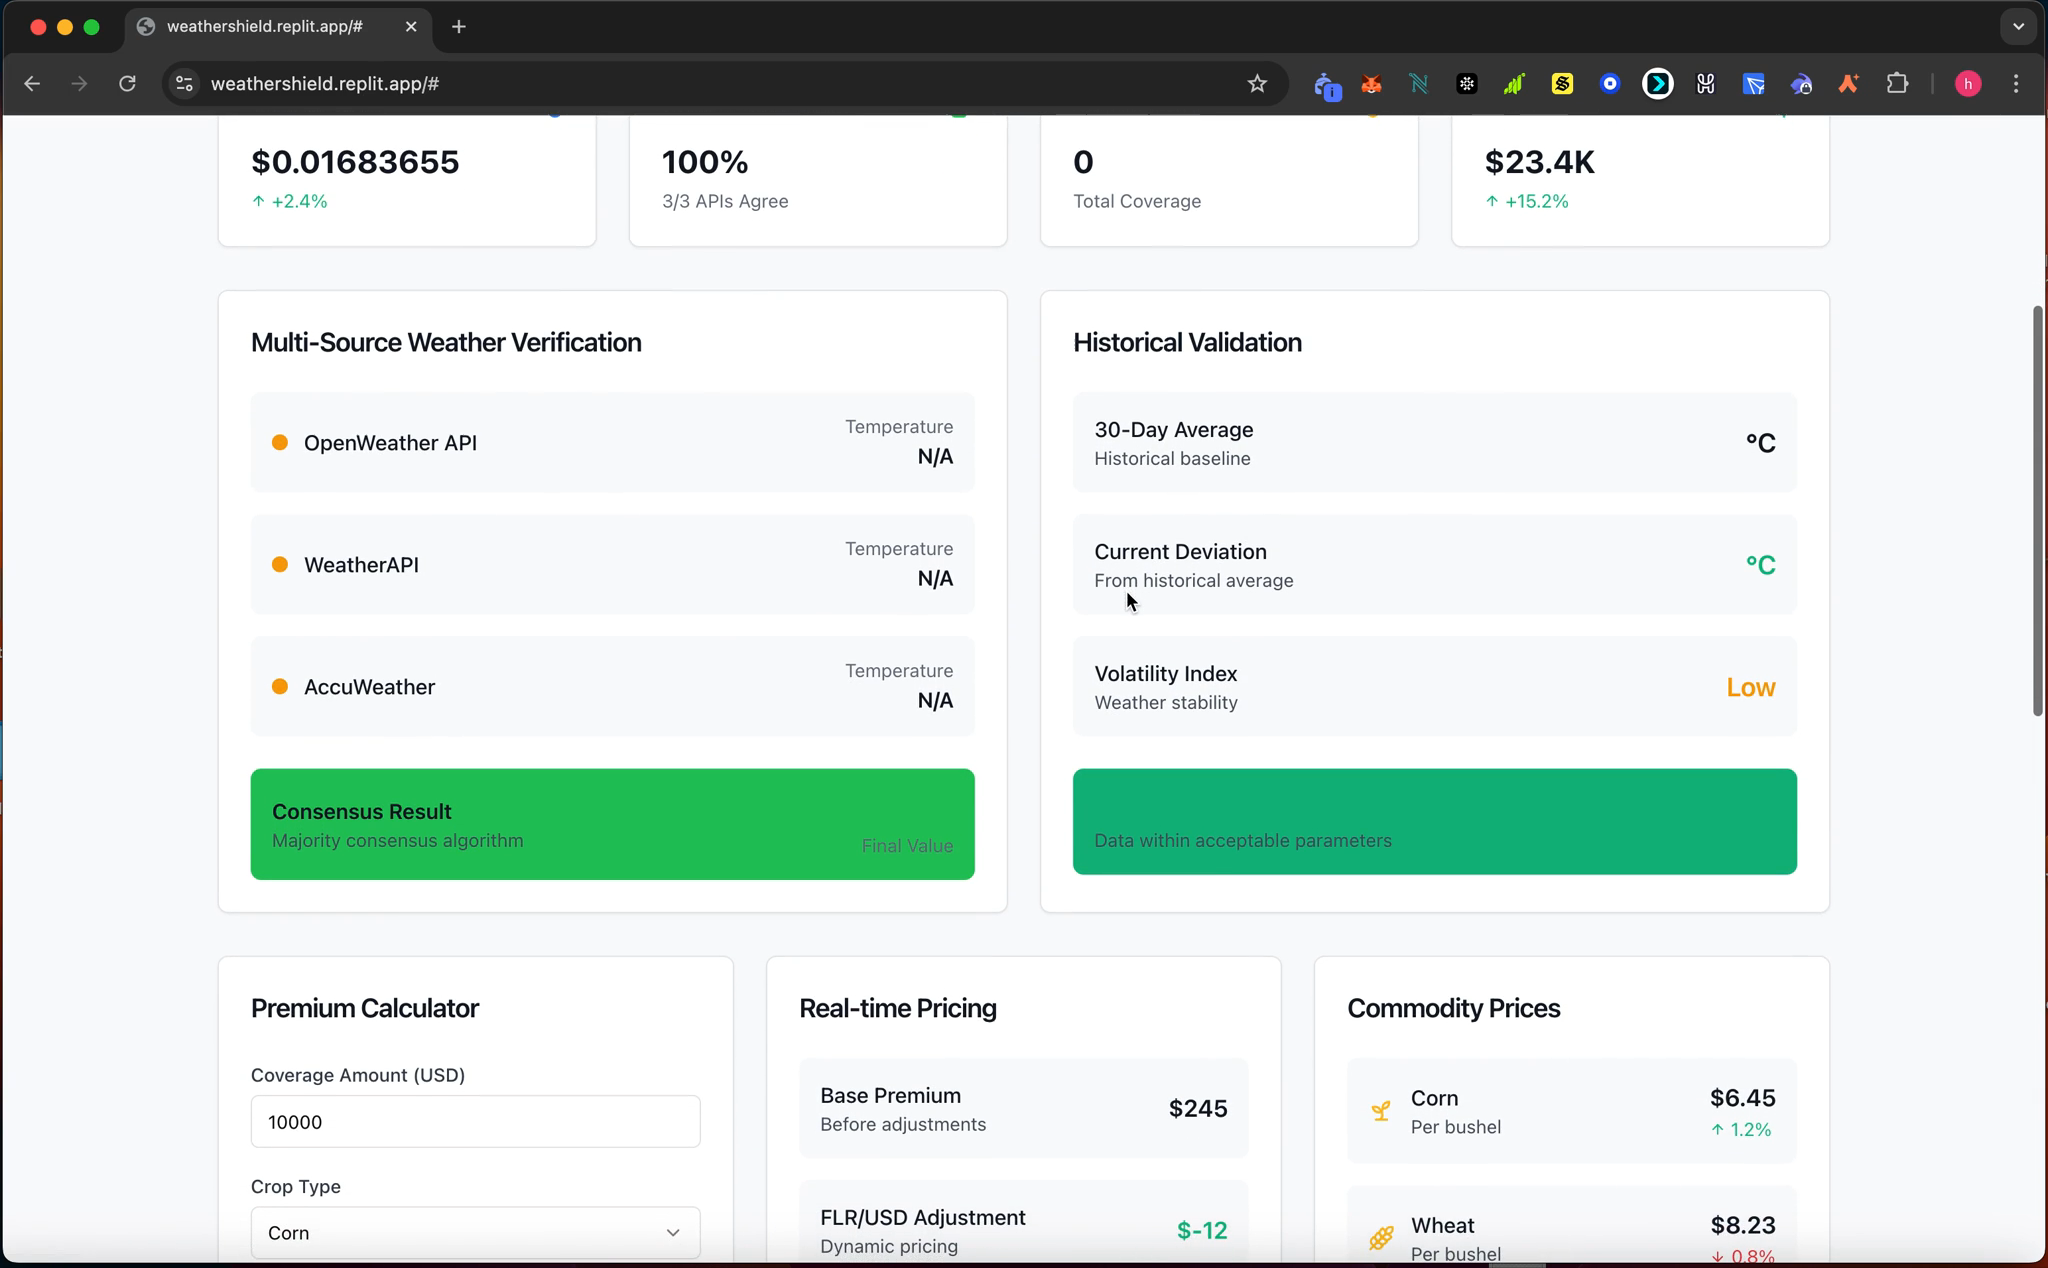Open the site information icon in address bar
The width and height of the screenshot is (2048, 1268).
[184, 84]
